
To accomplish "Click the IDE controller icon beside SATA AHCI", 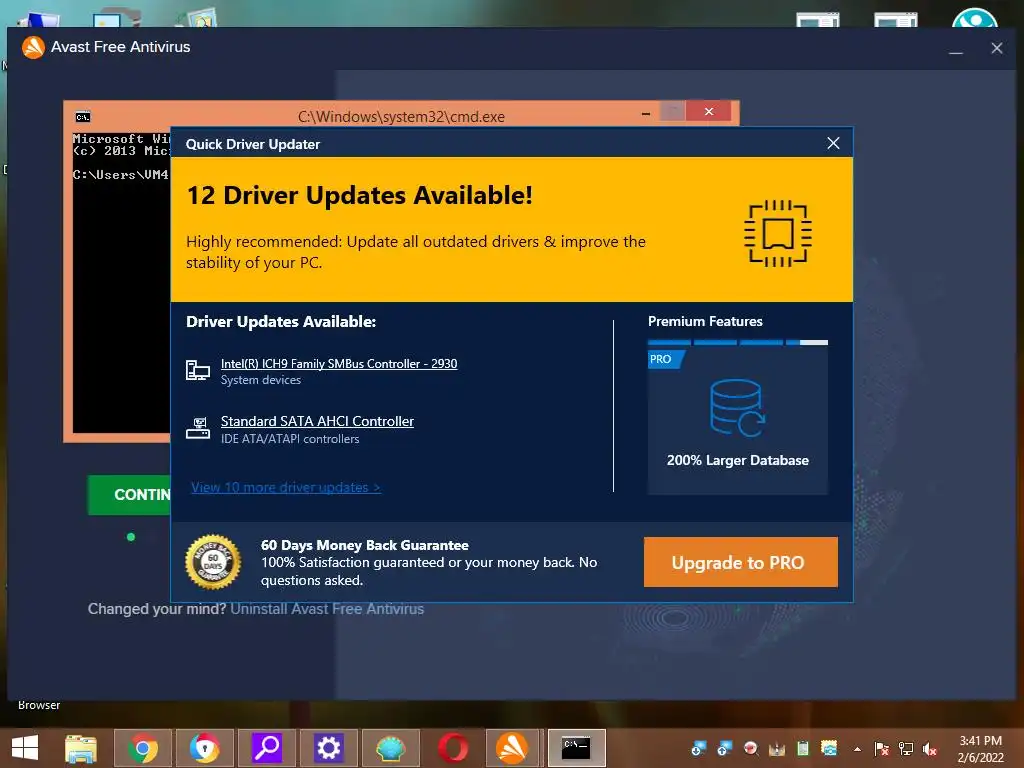I will pos(198,428).
